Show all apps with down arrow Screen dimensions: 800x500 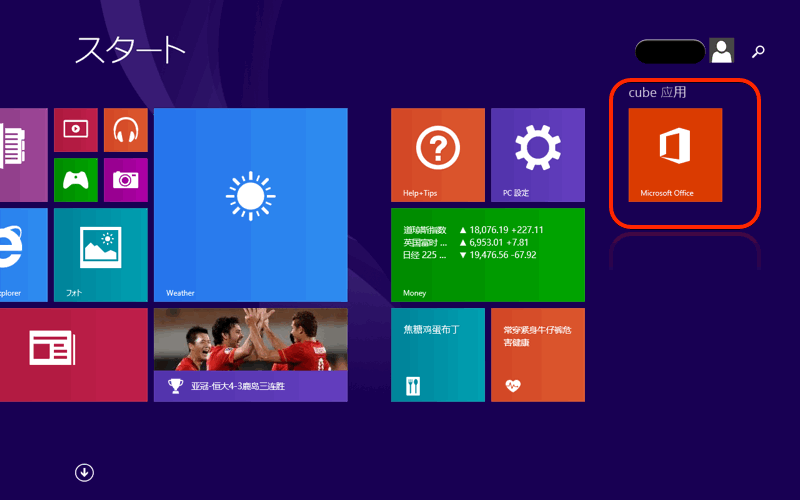pos(84,472)
